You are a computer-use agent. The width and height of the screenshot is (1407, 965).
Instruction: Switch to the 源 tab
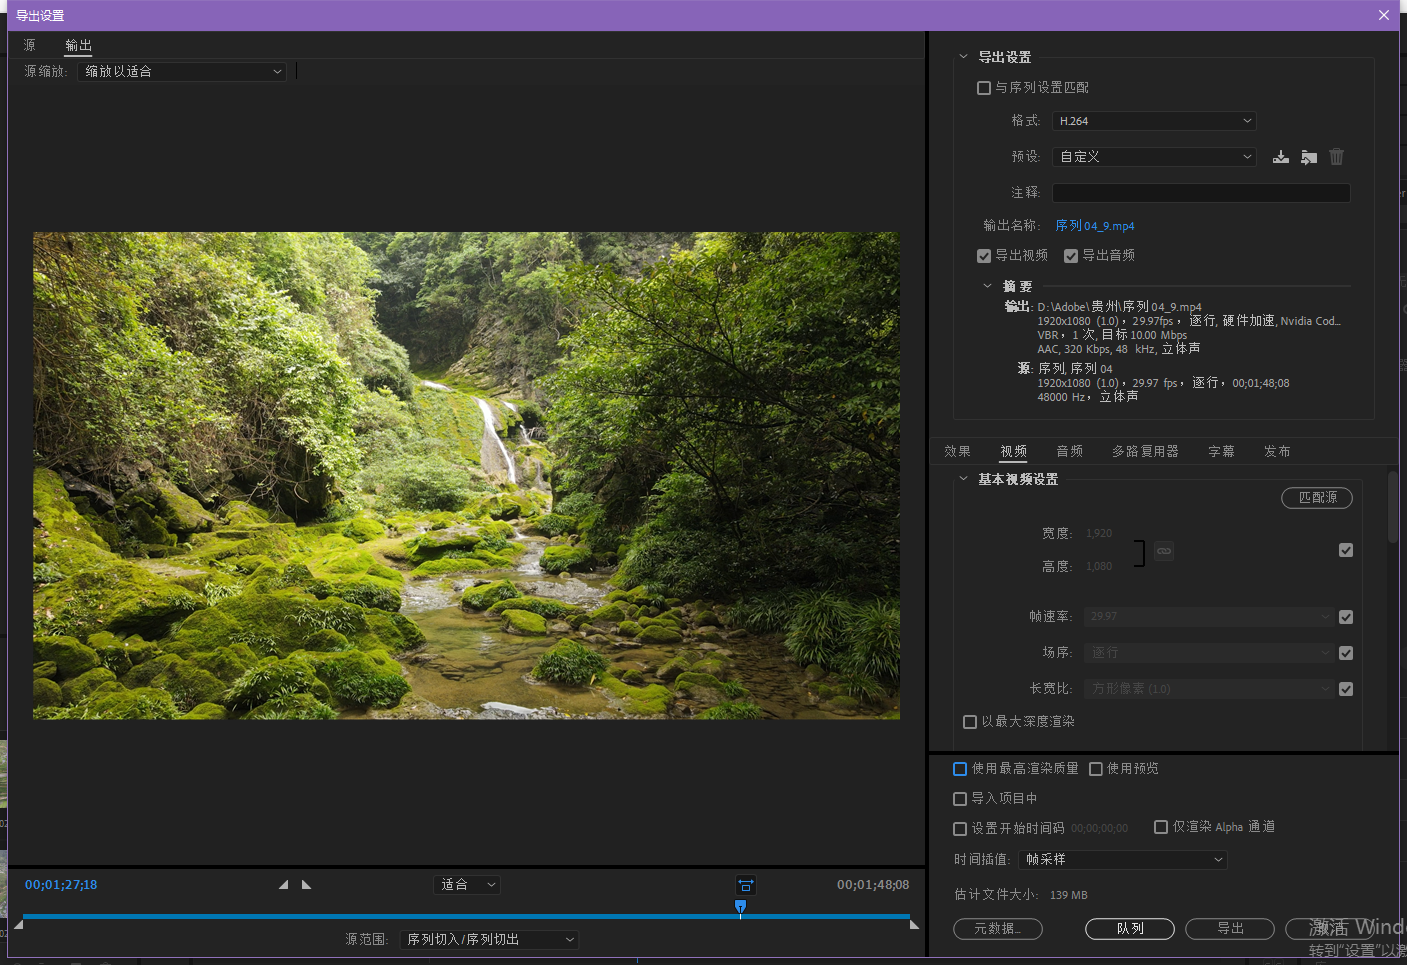pos(30,45)
